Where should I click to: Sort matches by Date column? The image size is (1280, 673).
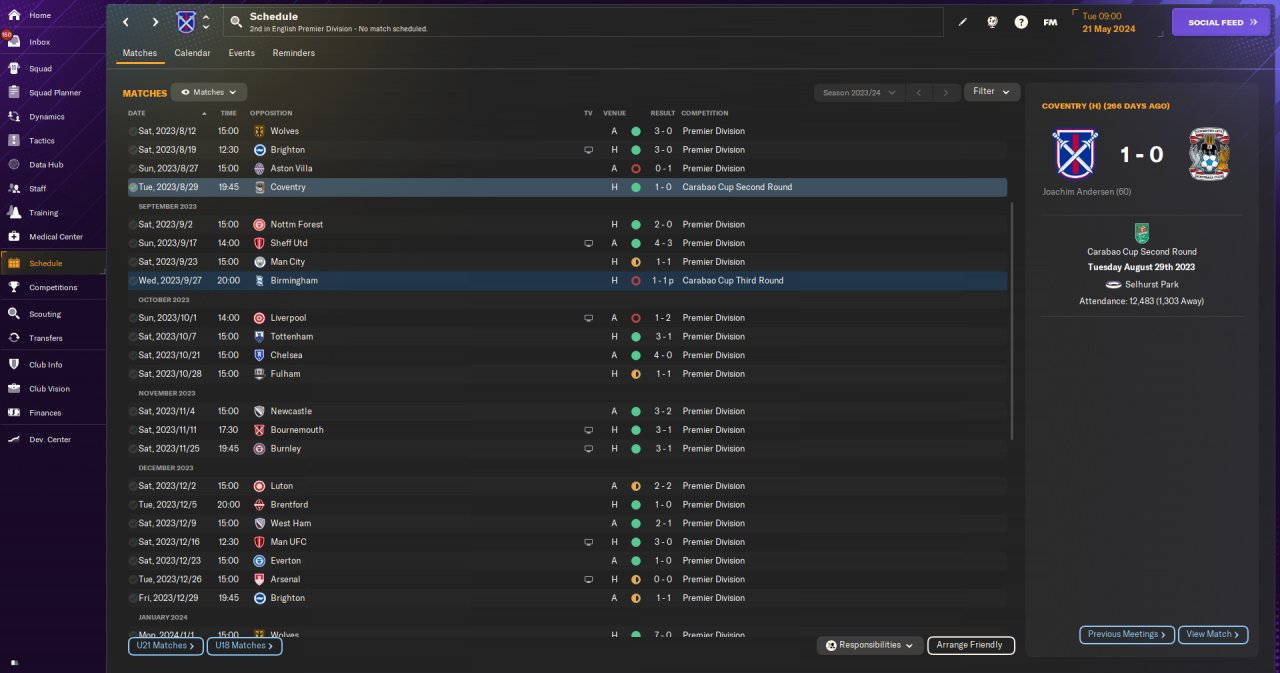click(x=136, y=113)
